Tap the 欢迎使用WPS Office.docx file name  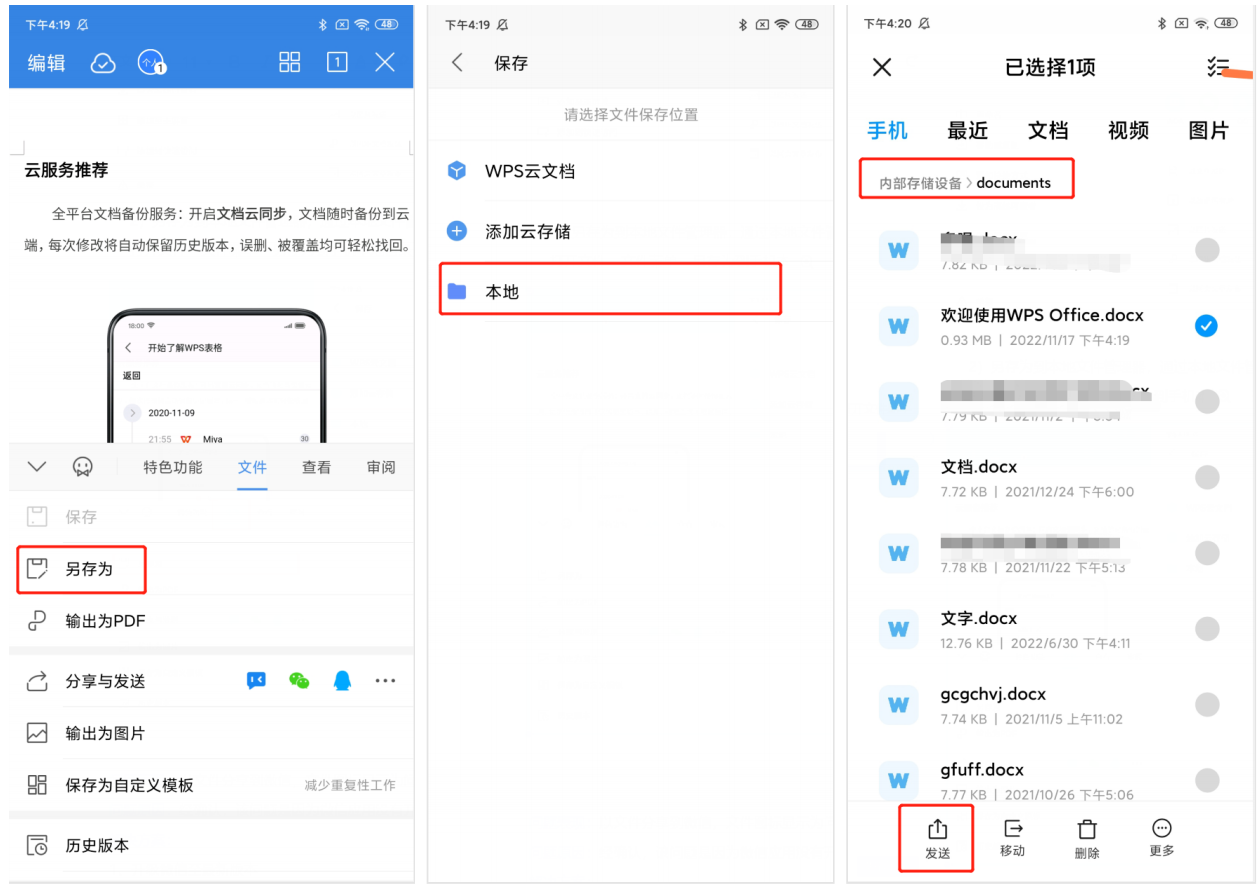click(1042, 315)
